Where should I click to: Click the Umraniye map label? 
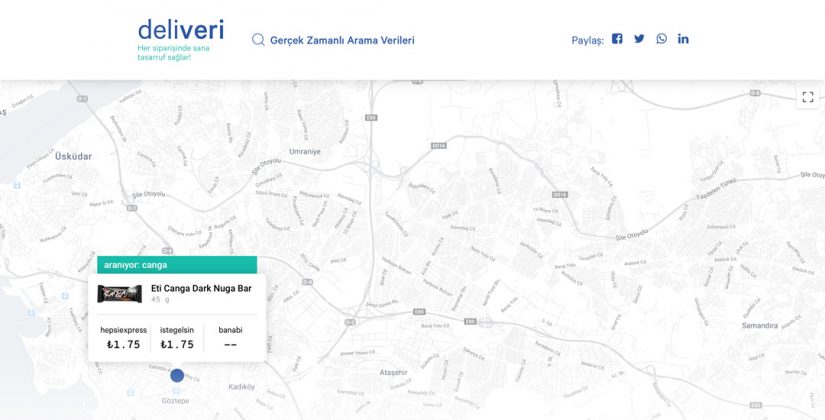click(x=305, y=152)
